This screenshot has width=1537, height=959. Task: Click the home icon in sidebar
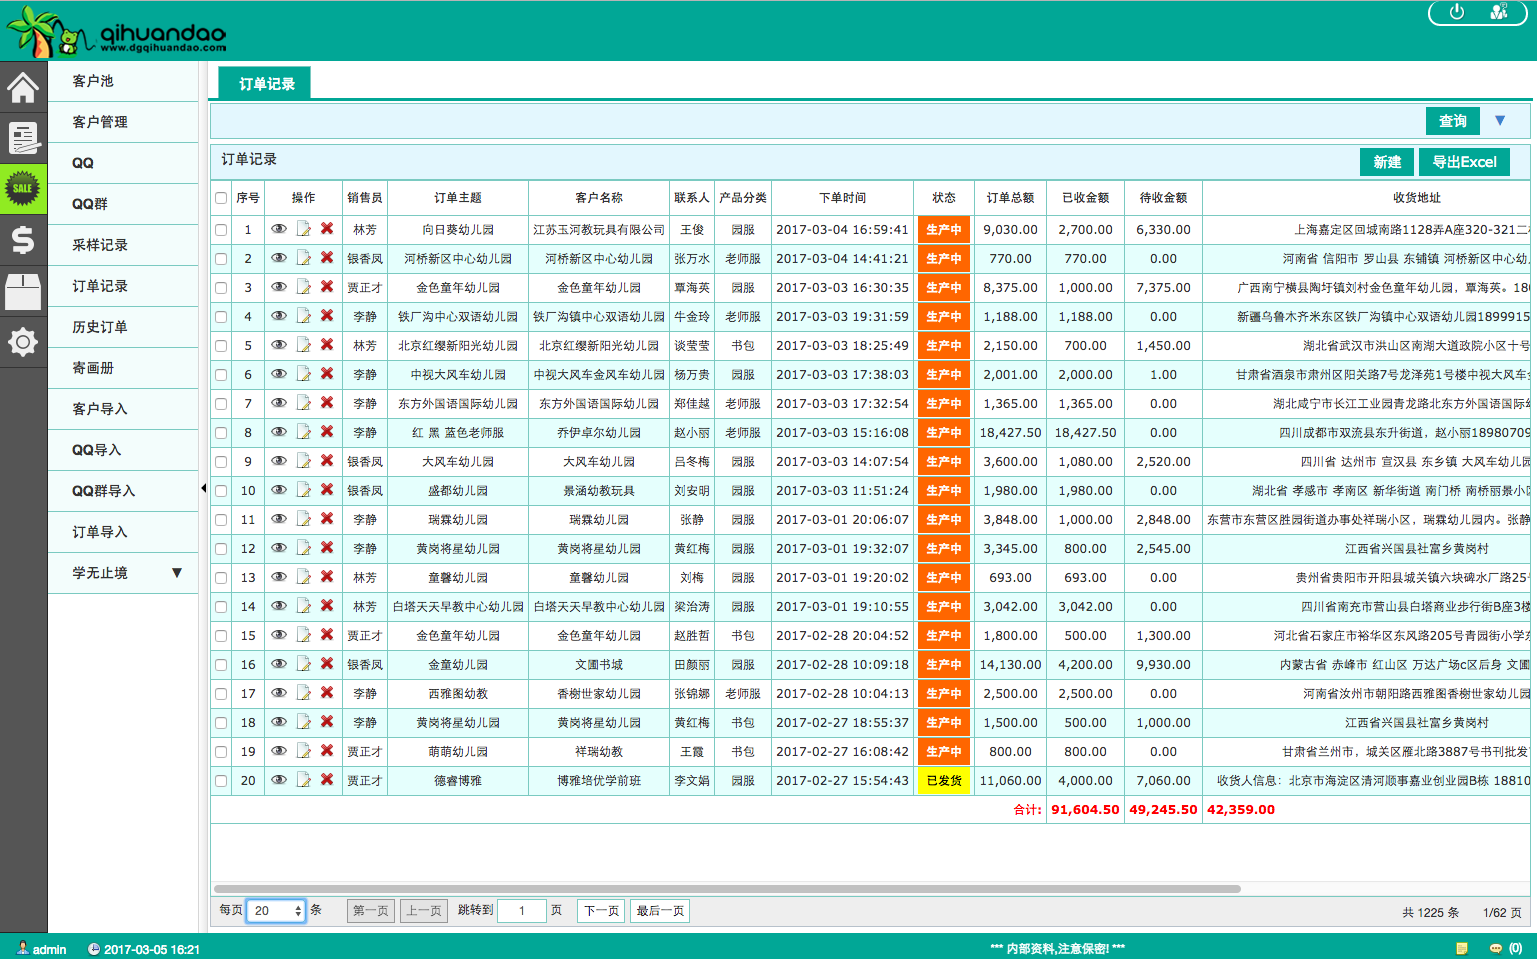coord(23,88)
